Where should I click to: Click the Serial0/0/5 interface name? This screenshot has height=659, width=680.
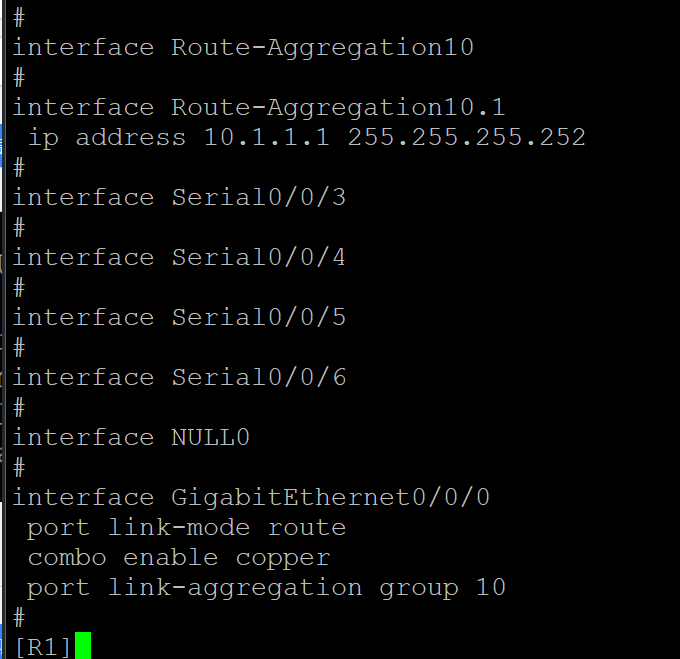(x=258, y=317)
